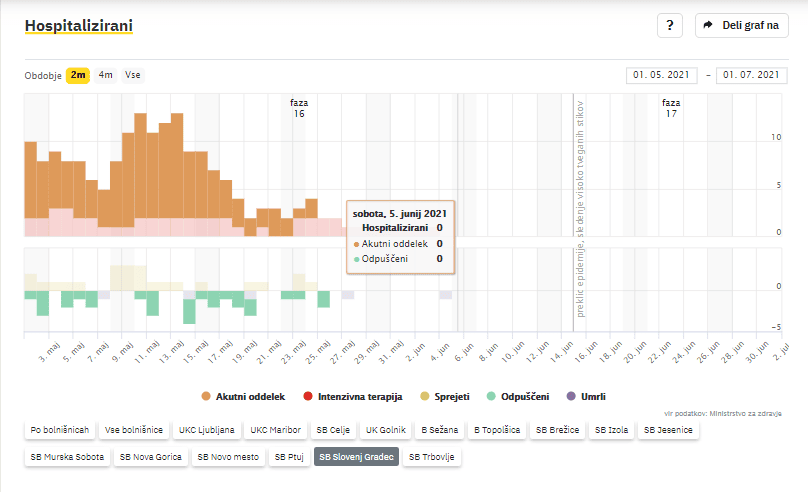Screen dimensions: 808x492
Task: Toggle Odpuščeni legend series
Action: [517, 397]
